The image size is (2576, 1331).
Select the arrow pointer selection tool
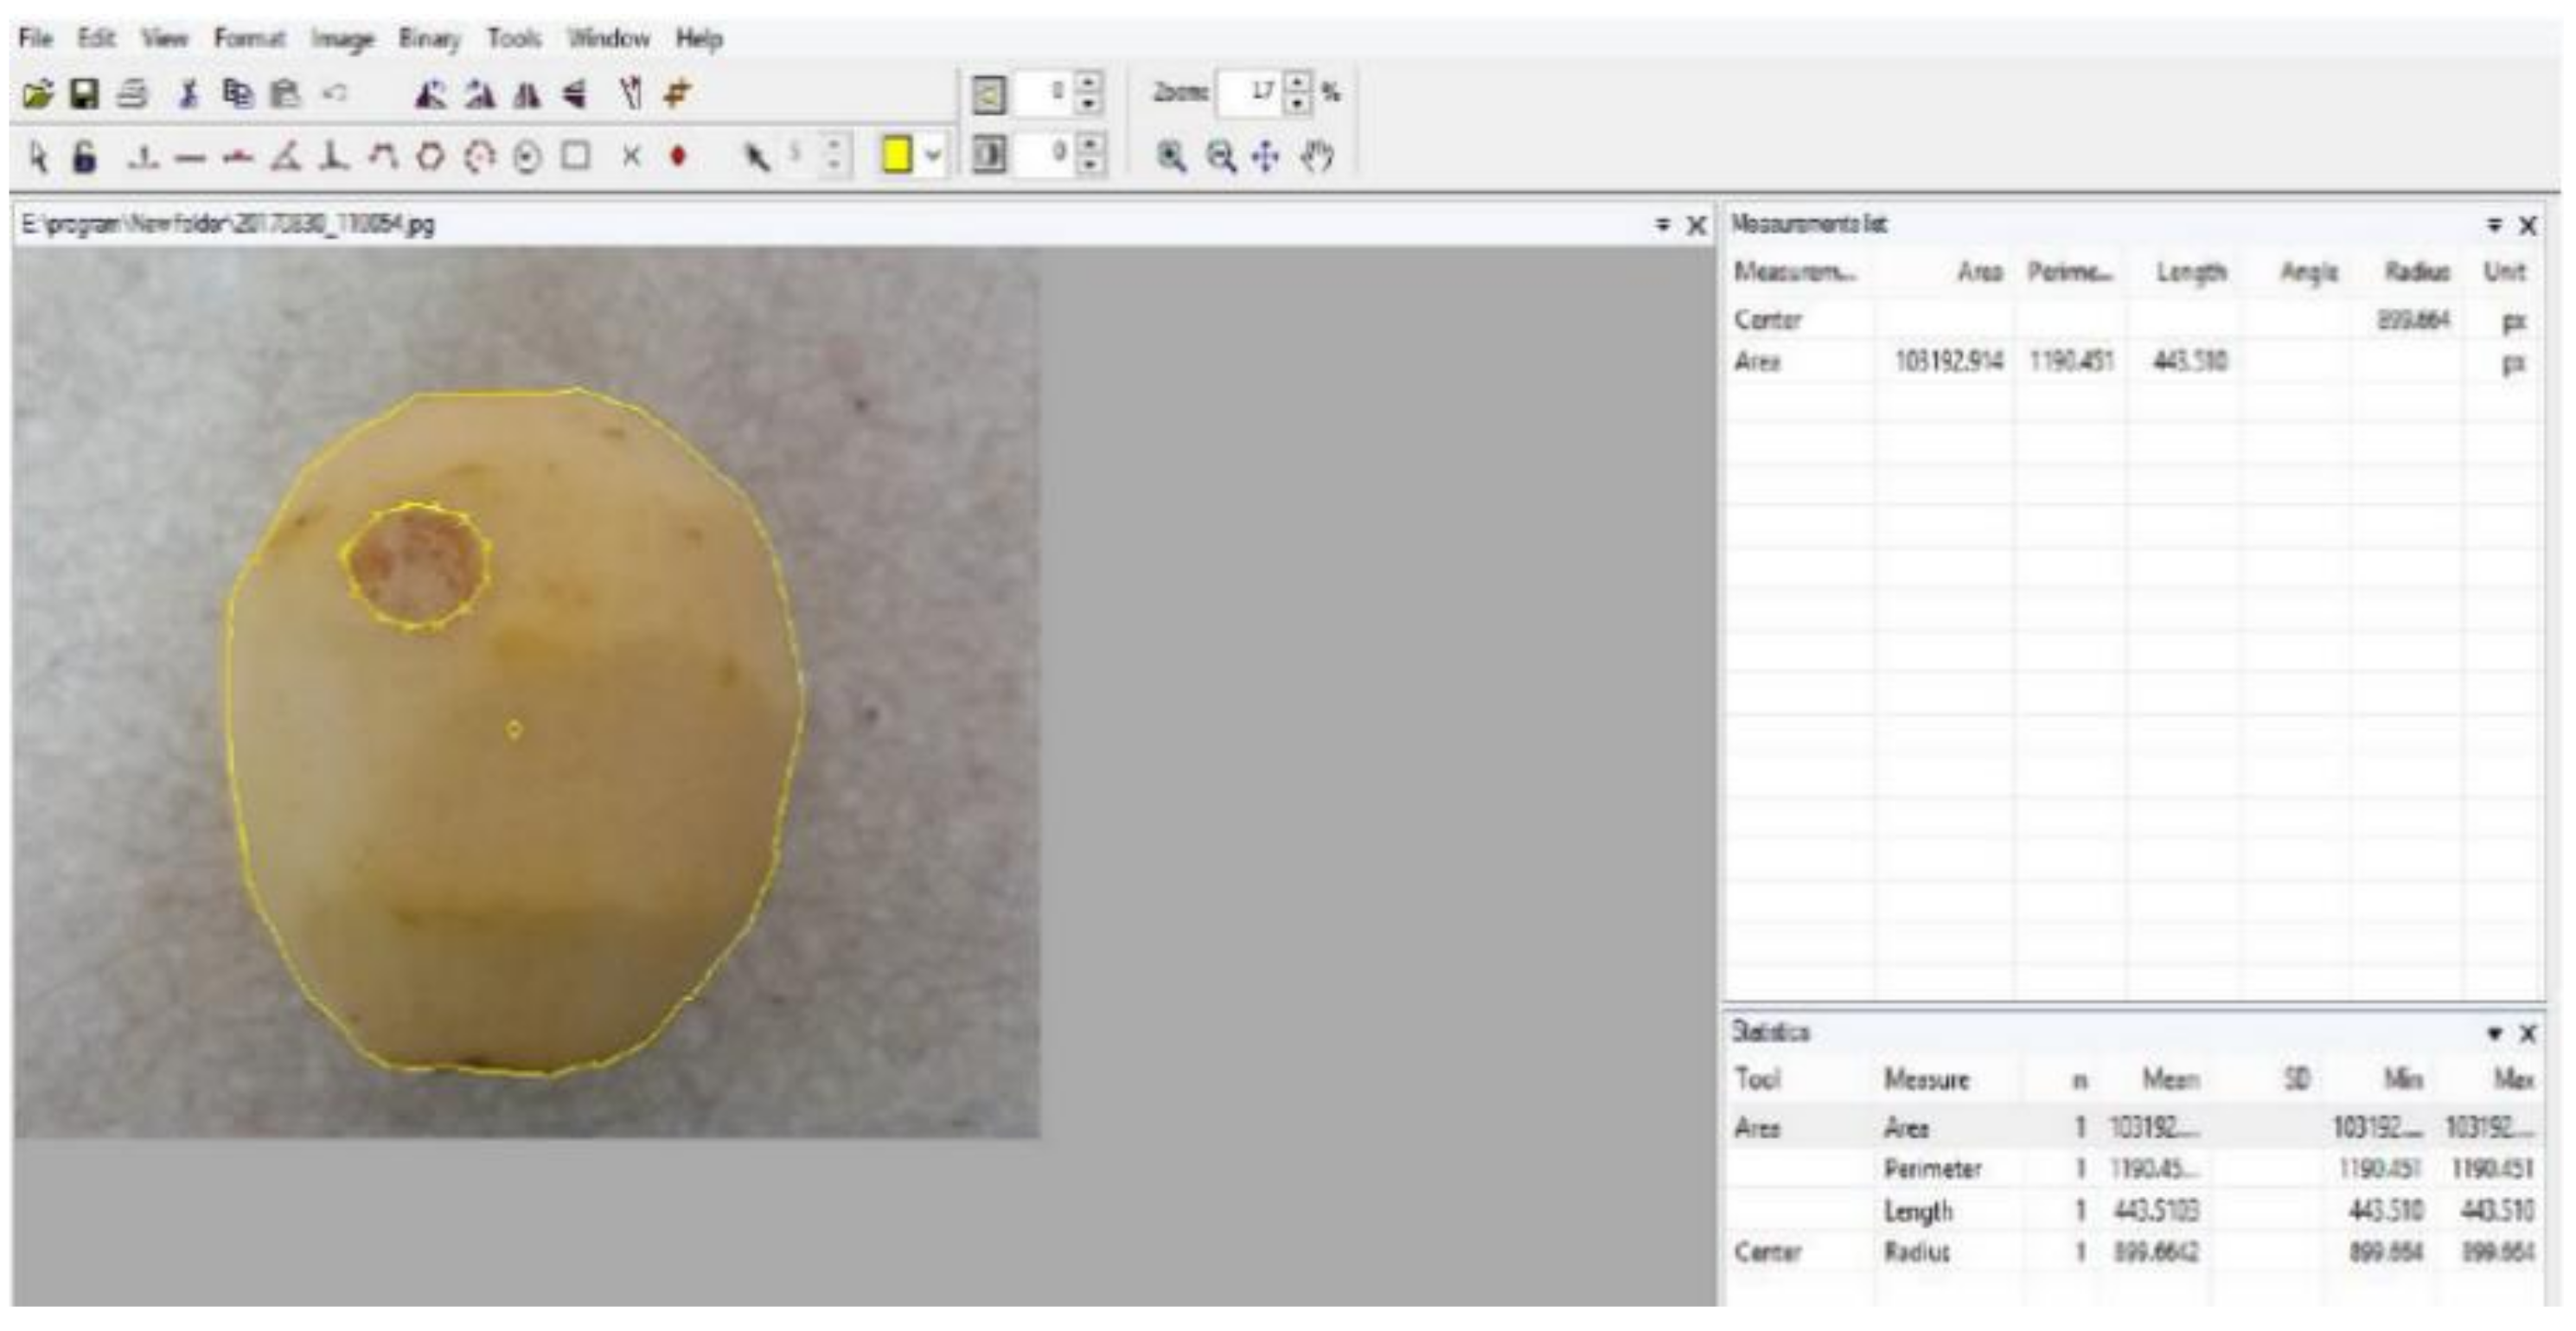pos(38,157)
